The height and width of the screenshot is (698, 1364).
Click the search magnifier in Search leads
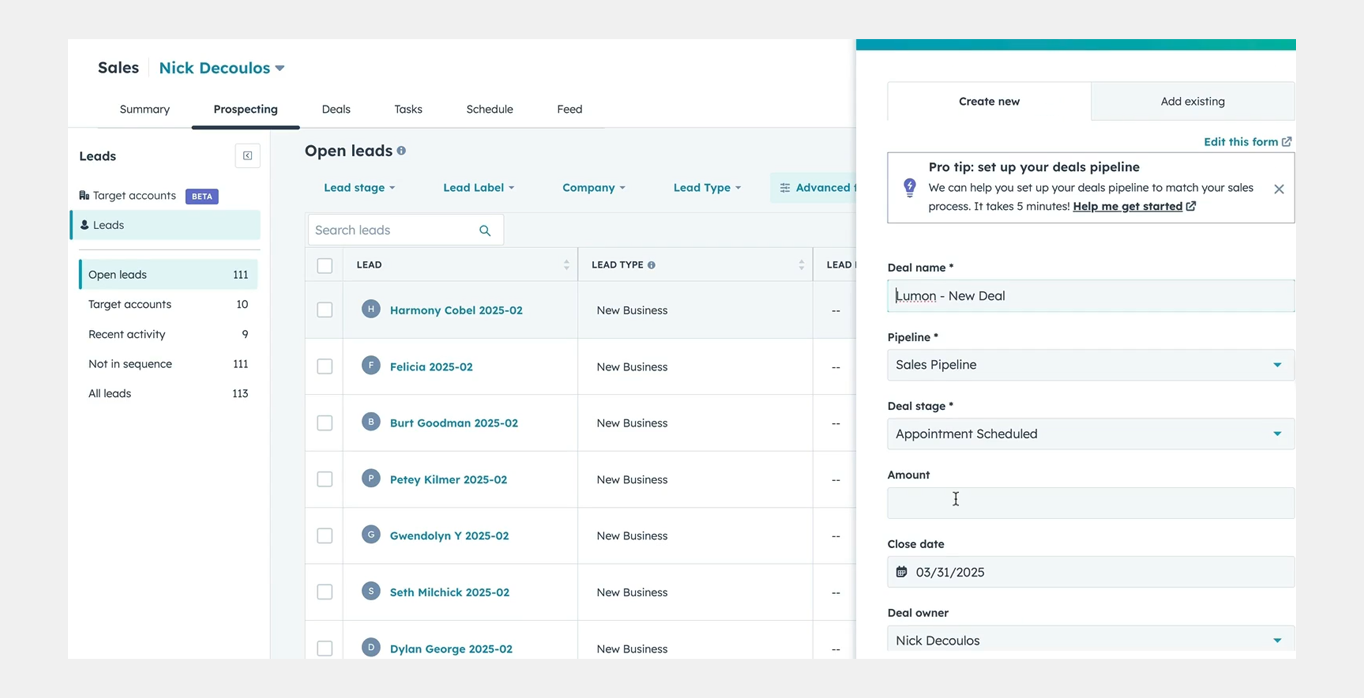pos(485,230)
